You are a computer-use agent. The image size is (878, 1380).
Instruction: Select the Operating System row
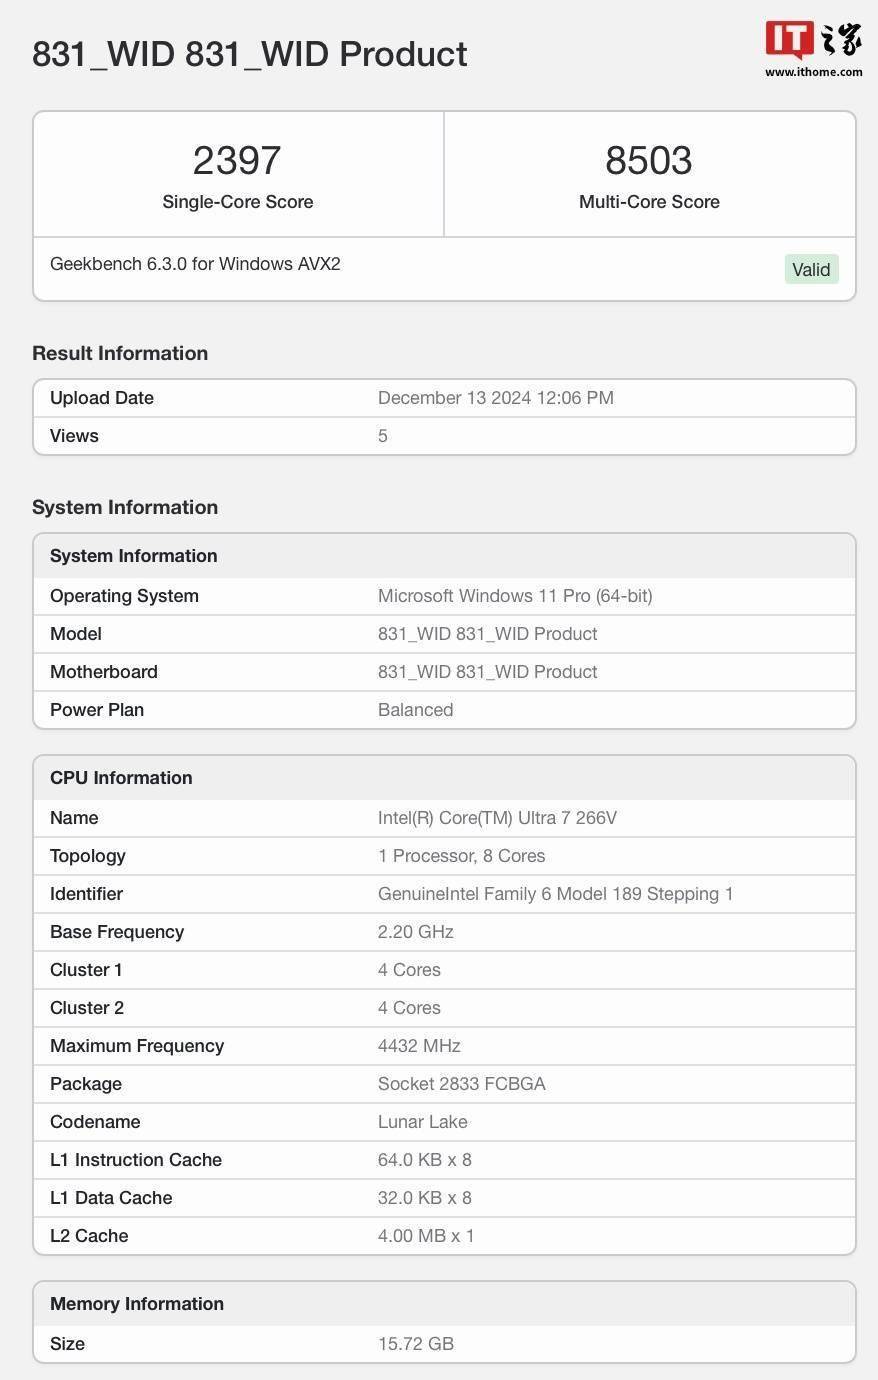[x=444, y=595]
